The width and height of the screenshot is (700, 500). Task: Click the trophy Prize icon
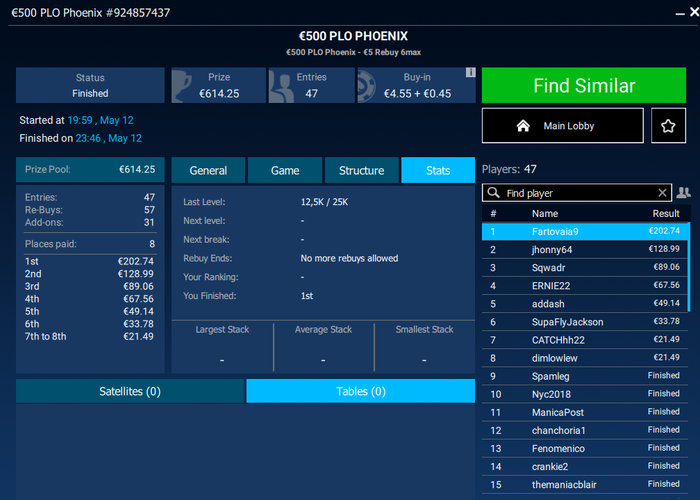pyautogui.click(x=182, y=86)
